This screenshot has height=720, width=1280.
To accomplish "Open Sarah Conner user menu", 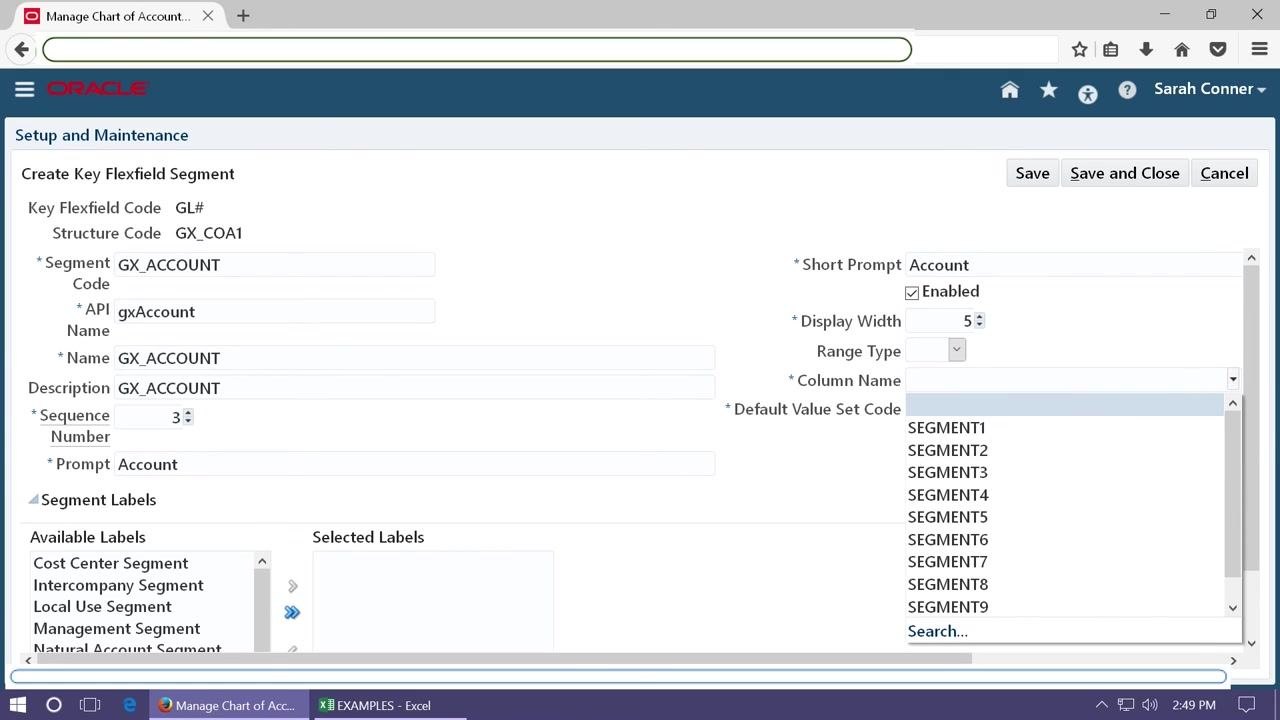I will (x=1210, y=89).
